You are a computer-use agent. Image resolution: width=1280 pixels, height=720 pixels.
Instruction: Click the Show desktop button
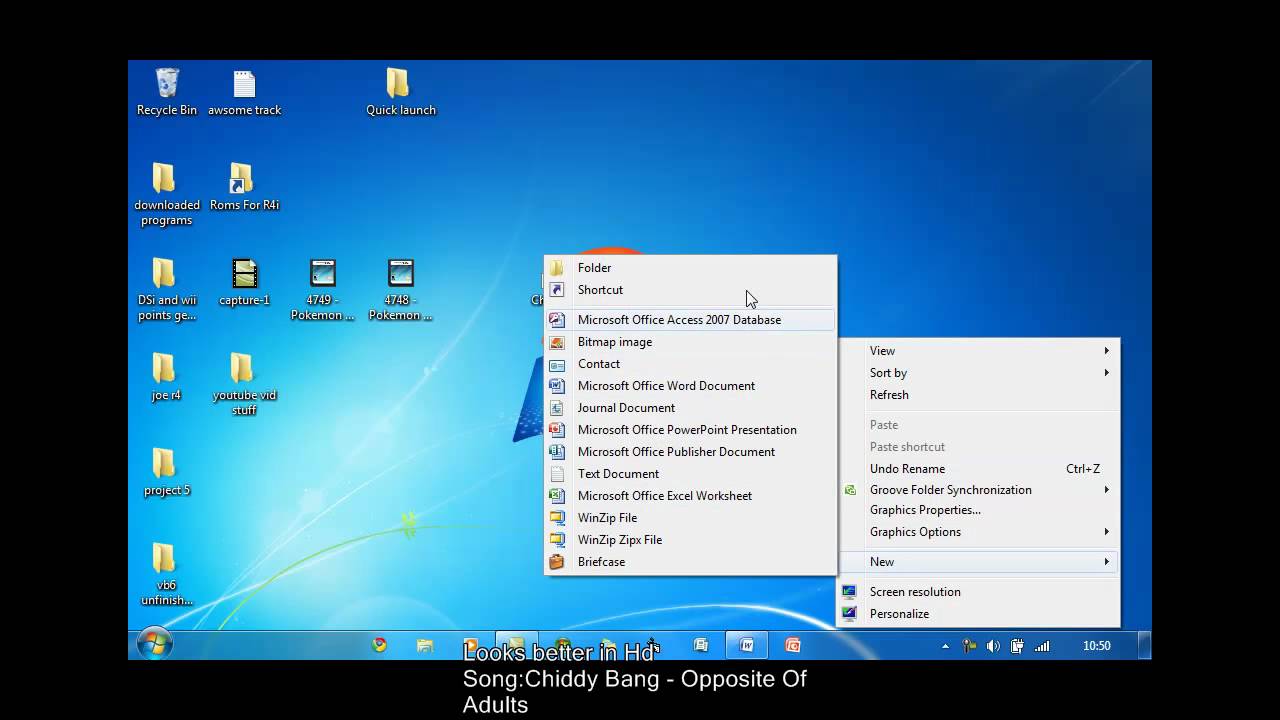[x=1145, y=645]
